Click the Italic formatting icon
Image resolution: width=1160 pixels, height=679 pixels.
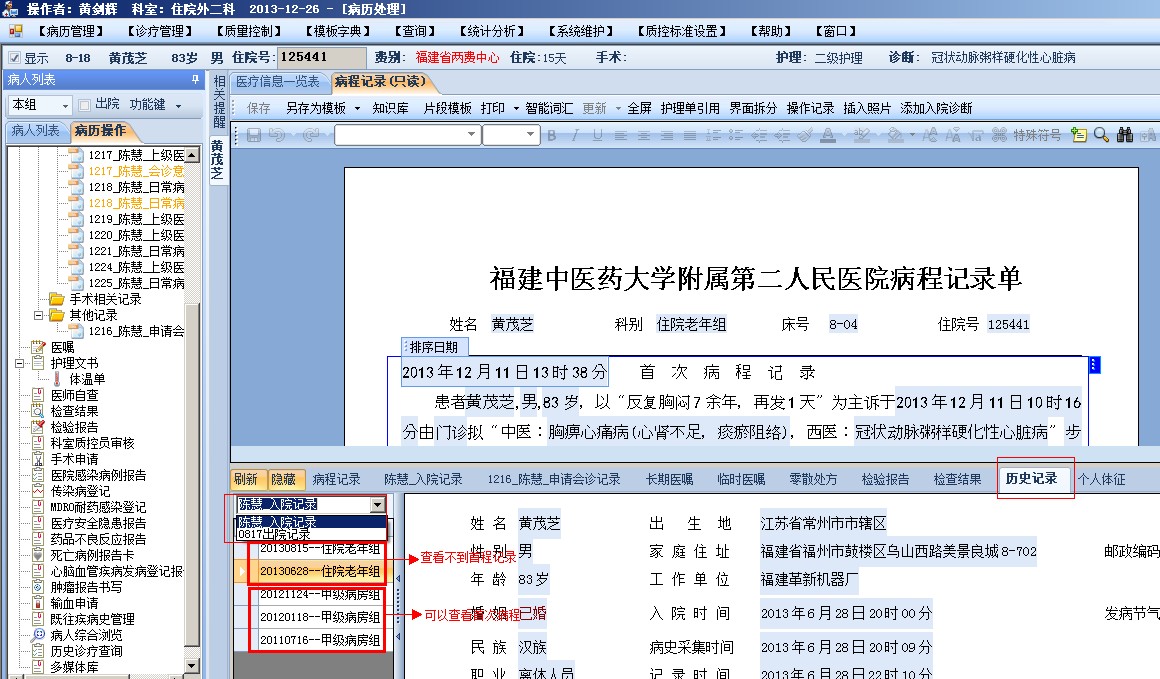pos(574,135)
